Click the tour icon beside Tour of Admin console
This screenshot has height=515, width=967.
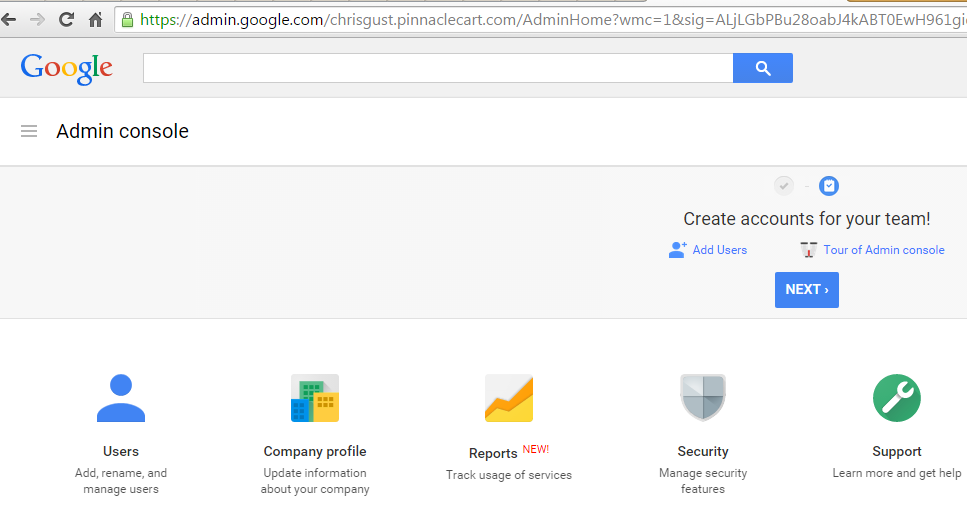(x=809, y=250)
